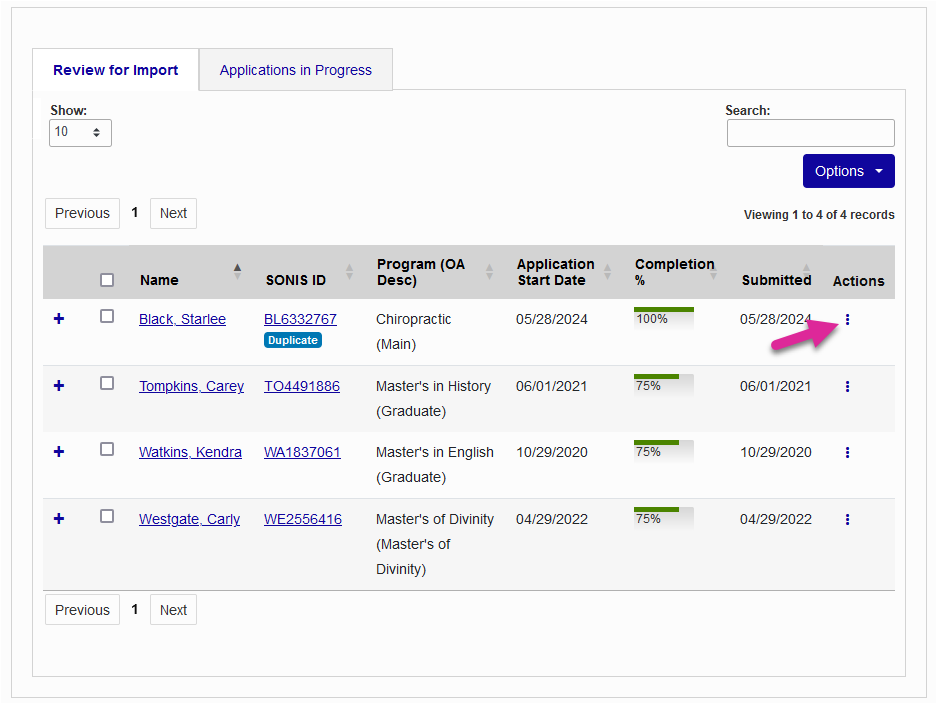Open actions menu for Westgate, Carly
The width and height of the screenshot is (936, 703).
[x=847, y=519]
